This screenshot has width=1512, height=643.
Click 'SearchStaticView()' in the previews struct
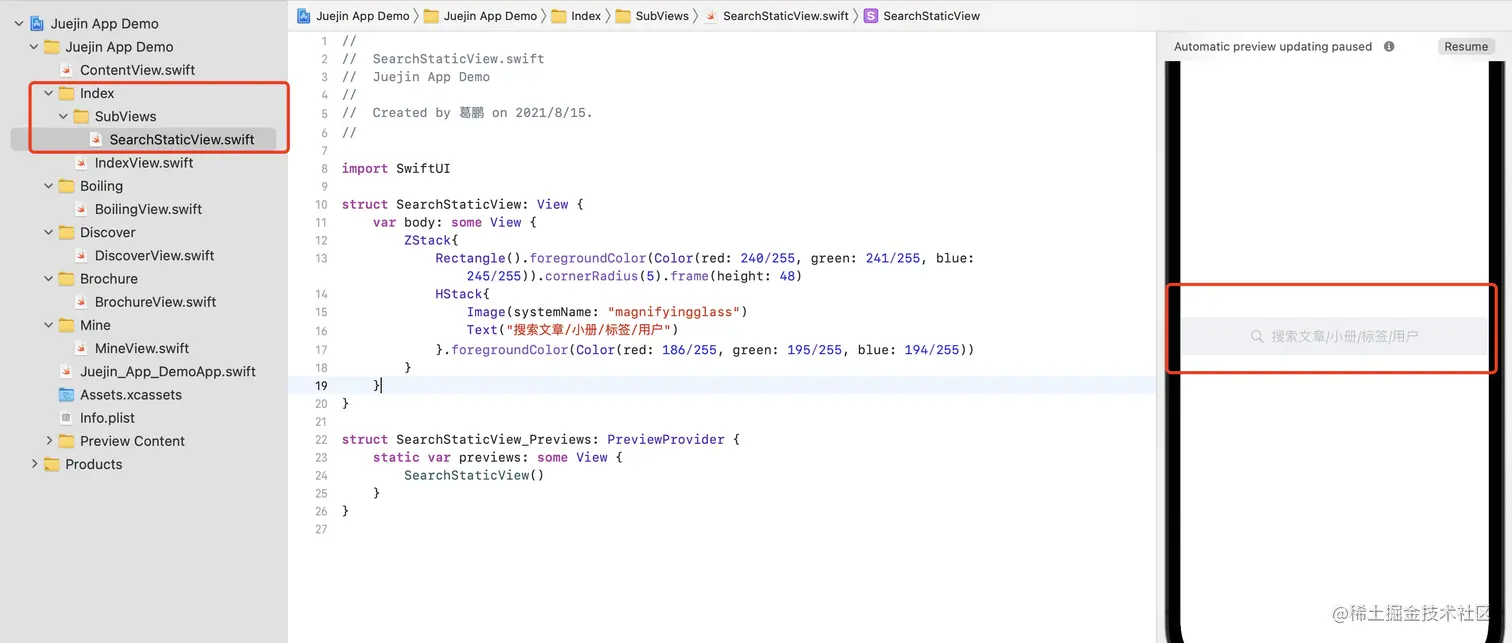pos(474,475)
